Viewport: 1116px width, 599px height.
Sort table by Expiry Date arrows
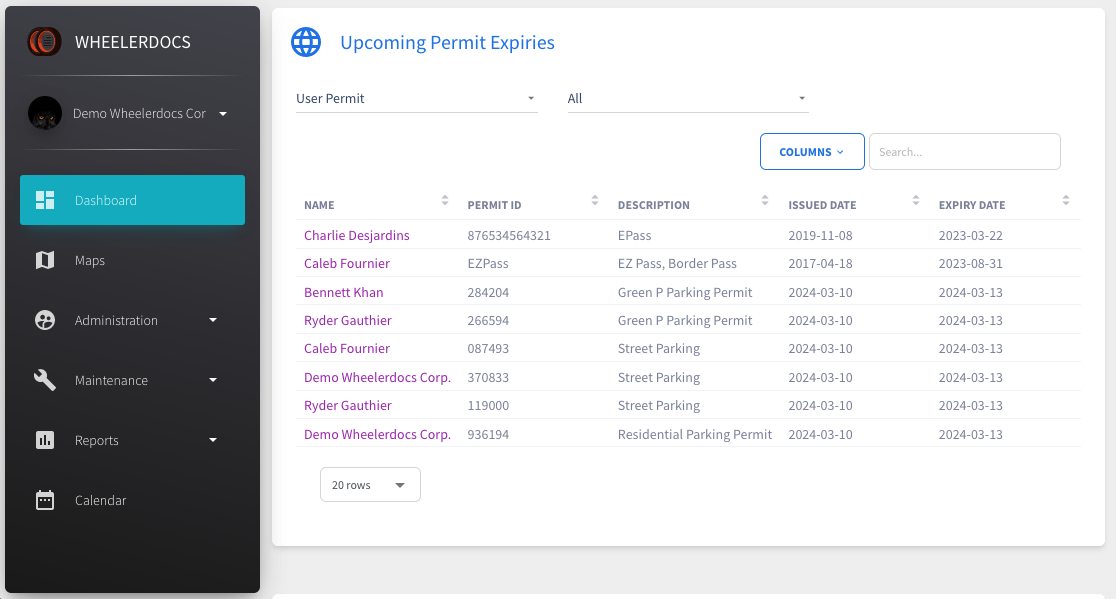coord(1066,201)
